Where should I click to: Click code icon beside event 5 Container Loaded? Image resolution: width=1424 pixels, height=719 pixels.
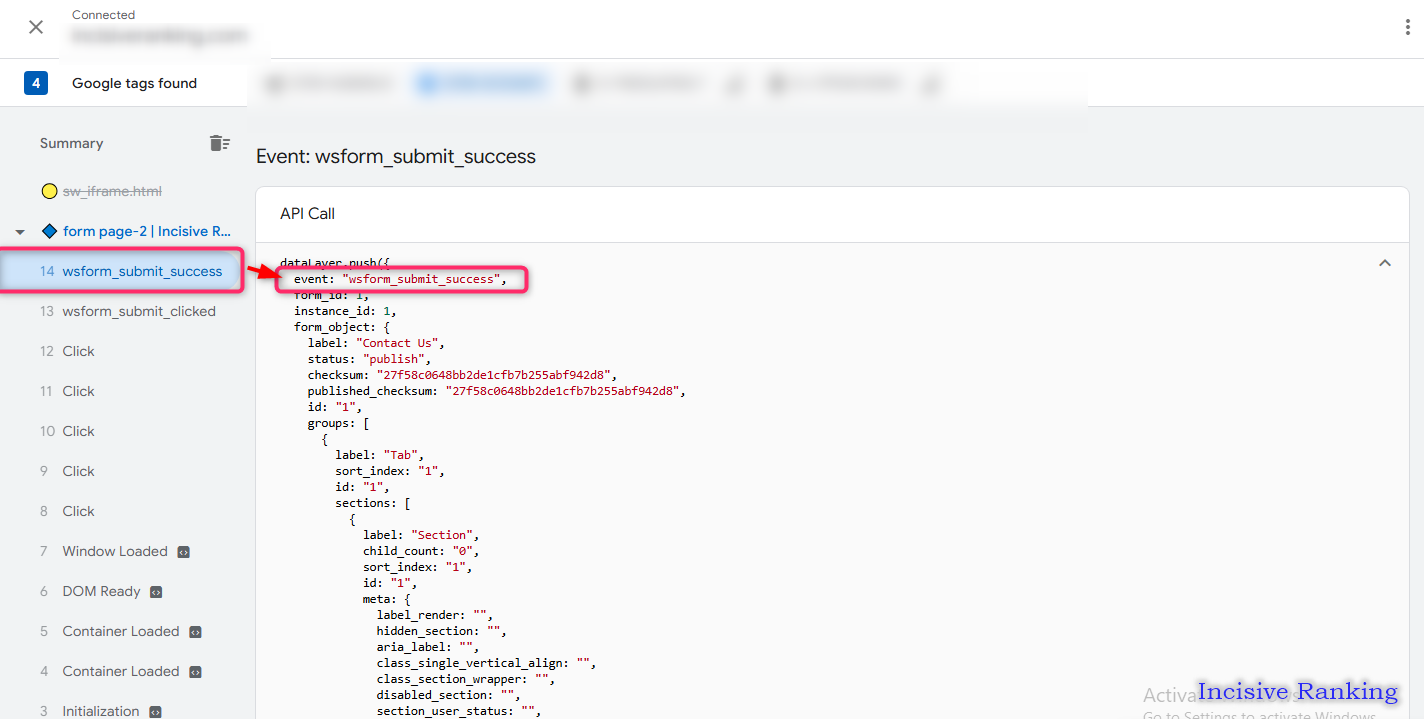tap(195, 632)
